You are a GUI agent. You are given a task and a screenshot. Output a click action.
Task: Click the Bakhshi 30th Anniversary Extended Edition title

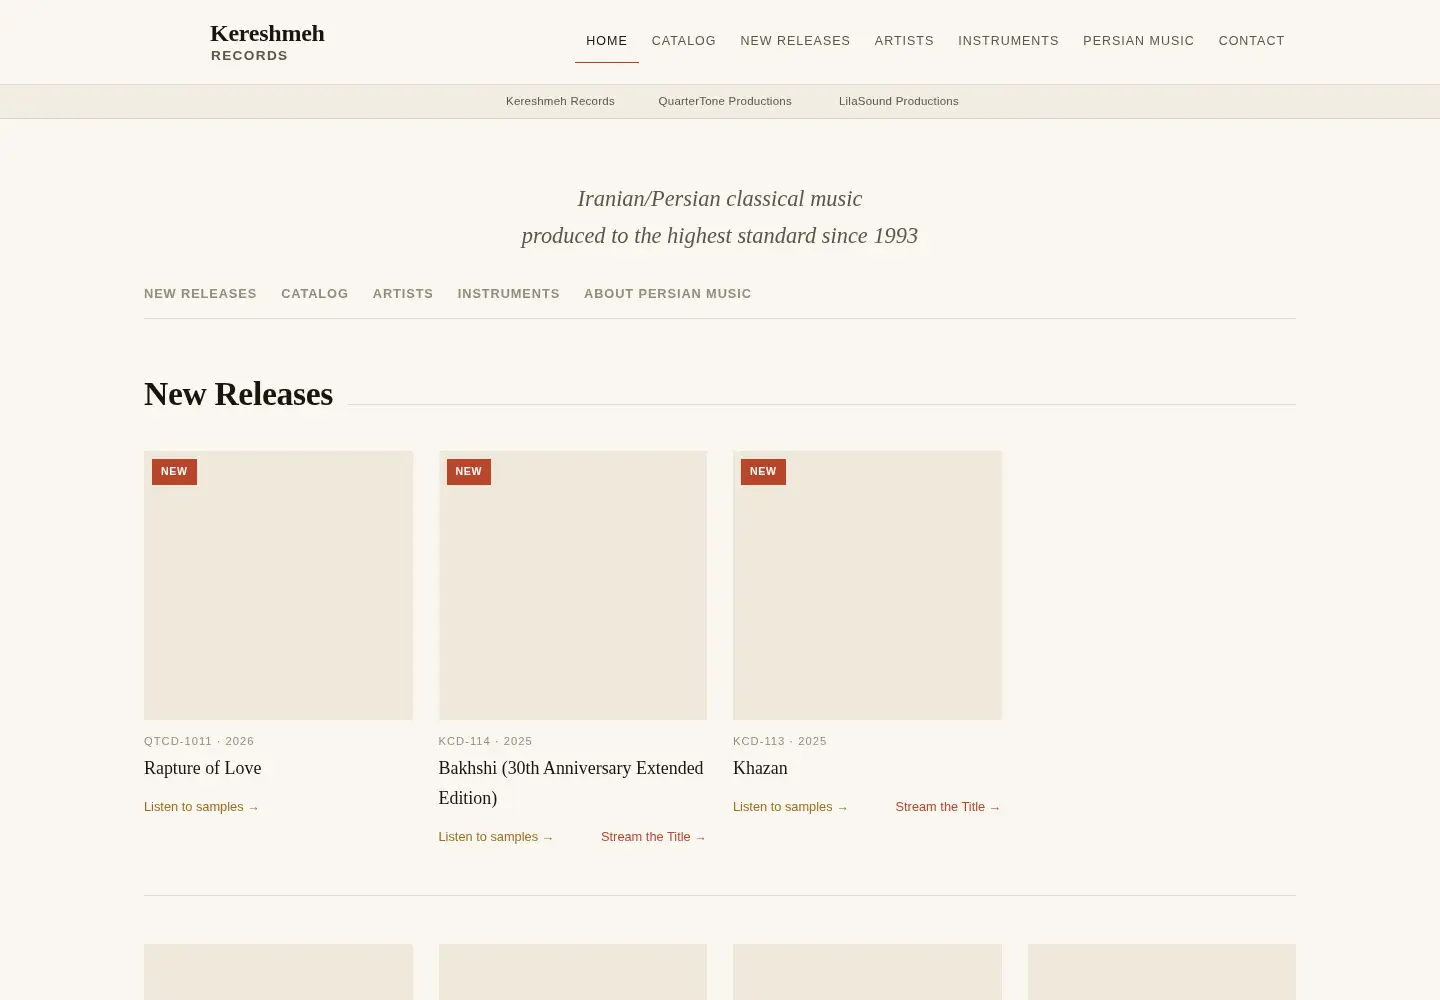[571, 783]
